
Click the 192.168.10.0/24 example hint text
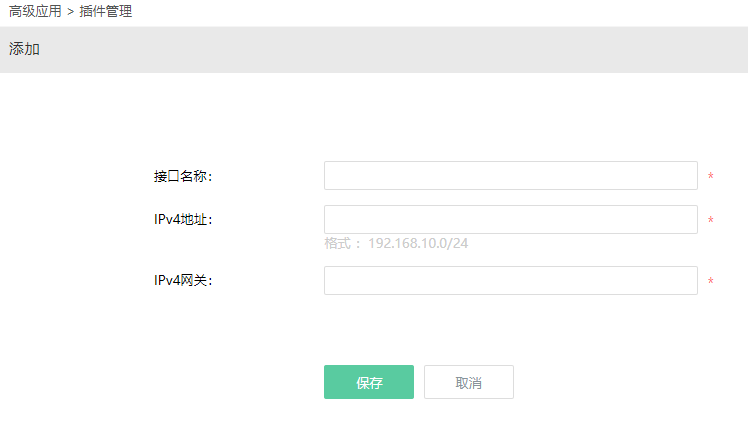pyautogui.click(x=418, y=243)
